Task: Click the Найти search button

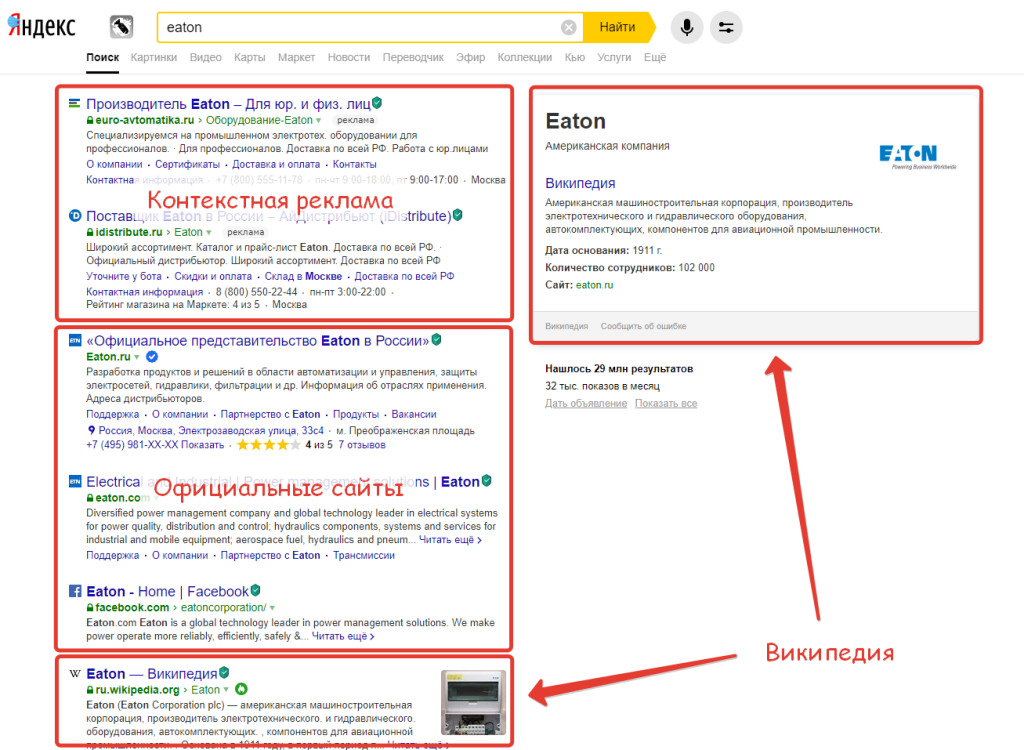Action: click(617, 27)
